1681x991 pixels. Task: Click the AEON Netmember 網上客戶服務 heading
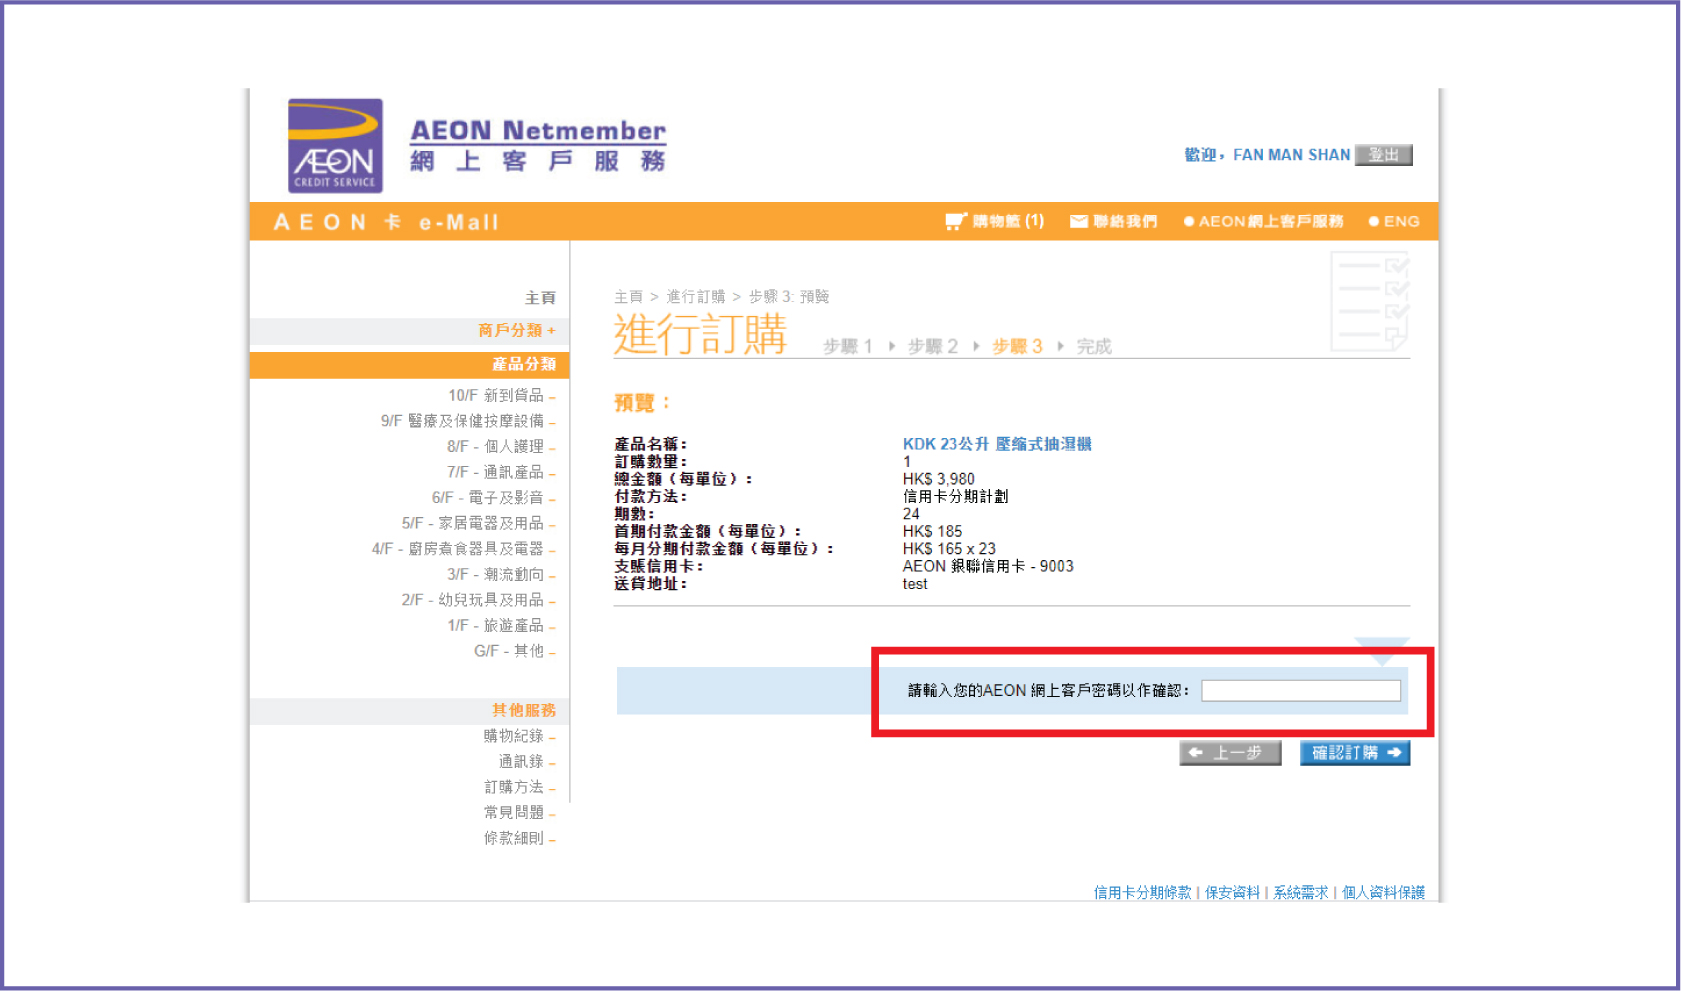(538, 146)
